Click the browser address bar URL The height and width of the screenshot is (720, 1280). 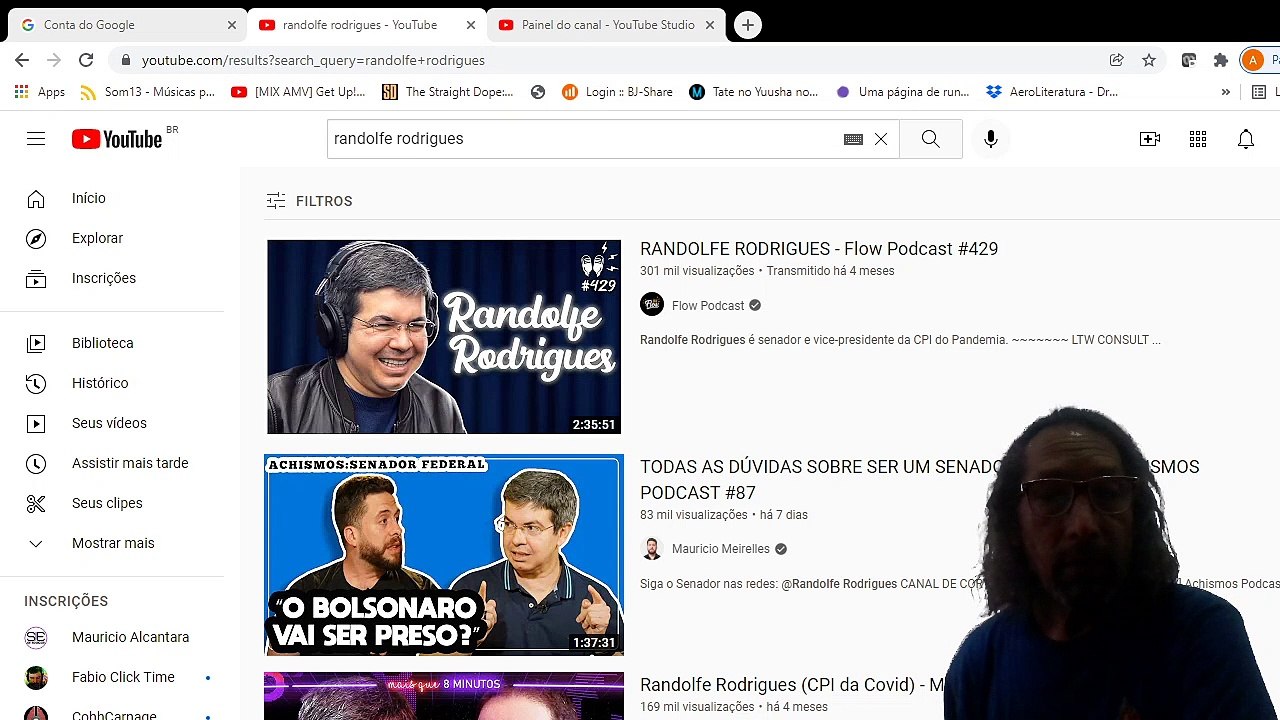point(313,60)
